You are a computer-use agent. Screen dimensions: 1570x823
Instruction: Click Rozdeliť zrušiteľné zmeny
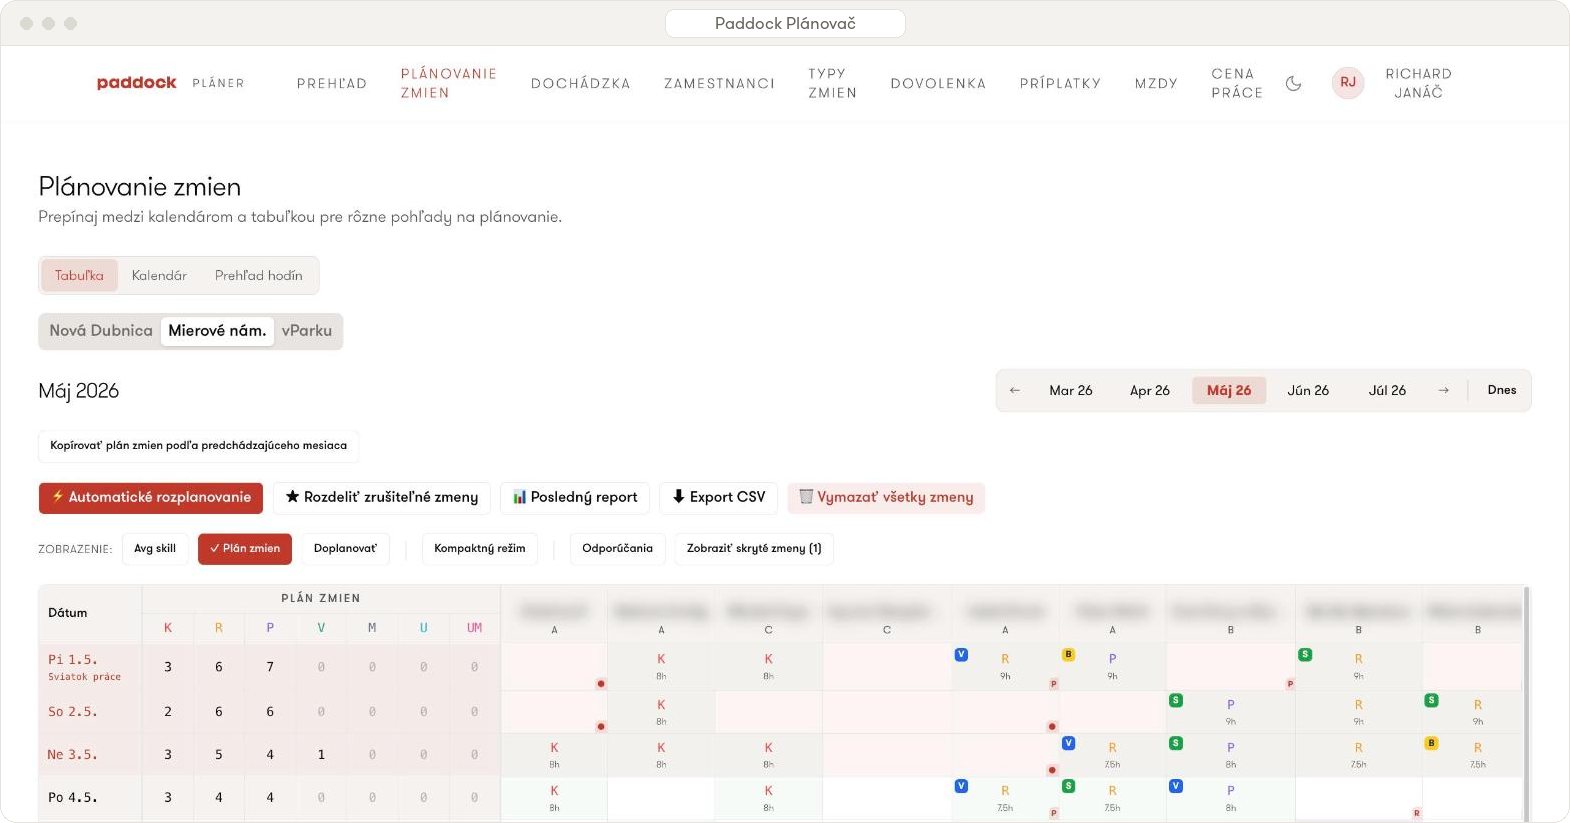click(382, 498)
